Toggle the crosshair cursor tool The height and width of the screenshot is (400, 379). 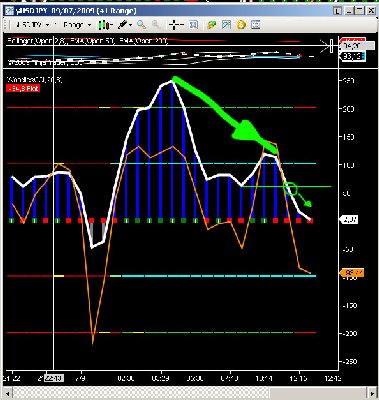(174, 25)
